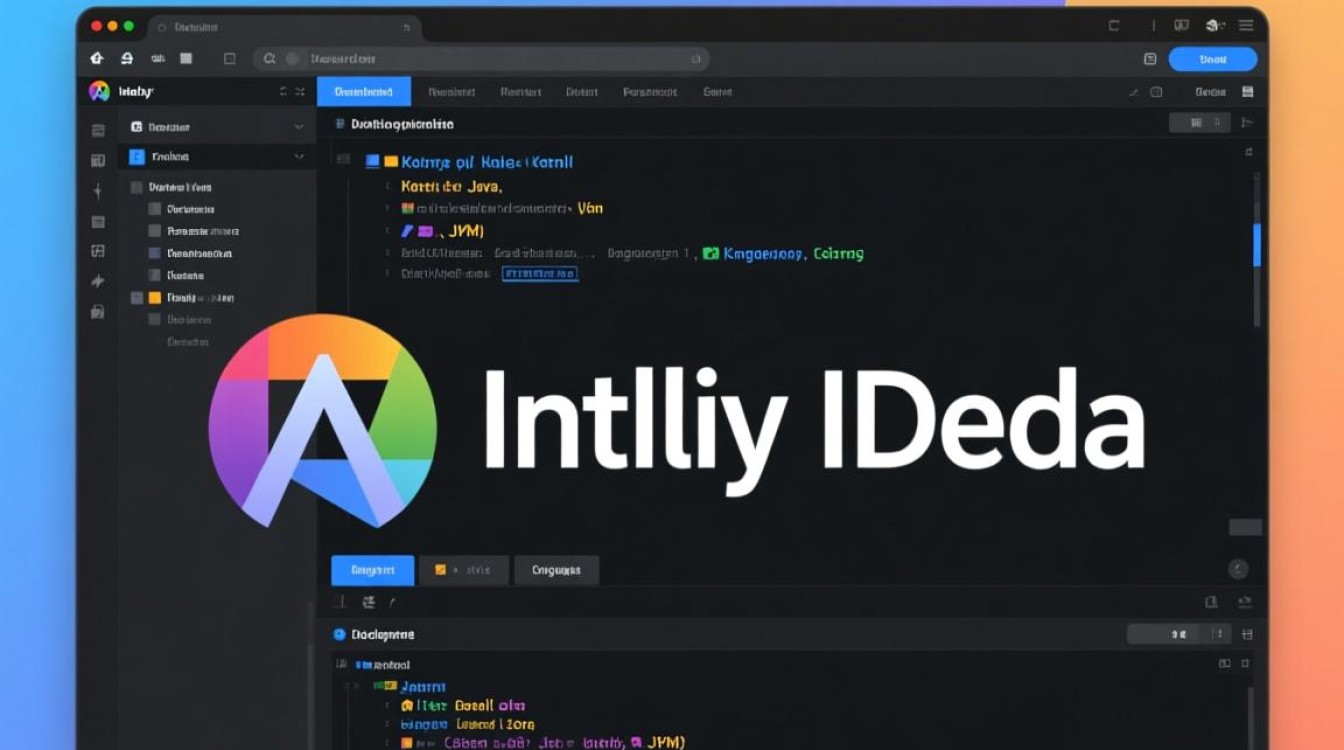Click the outlined blue badge in the code area
The image size is (1344, 750).
point(539,273)
